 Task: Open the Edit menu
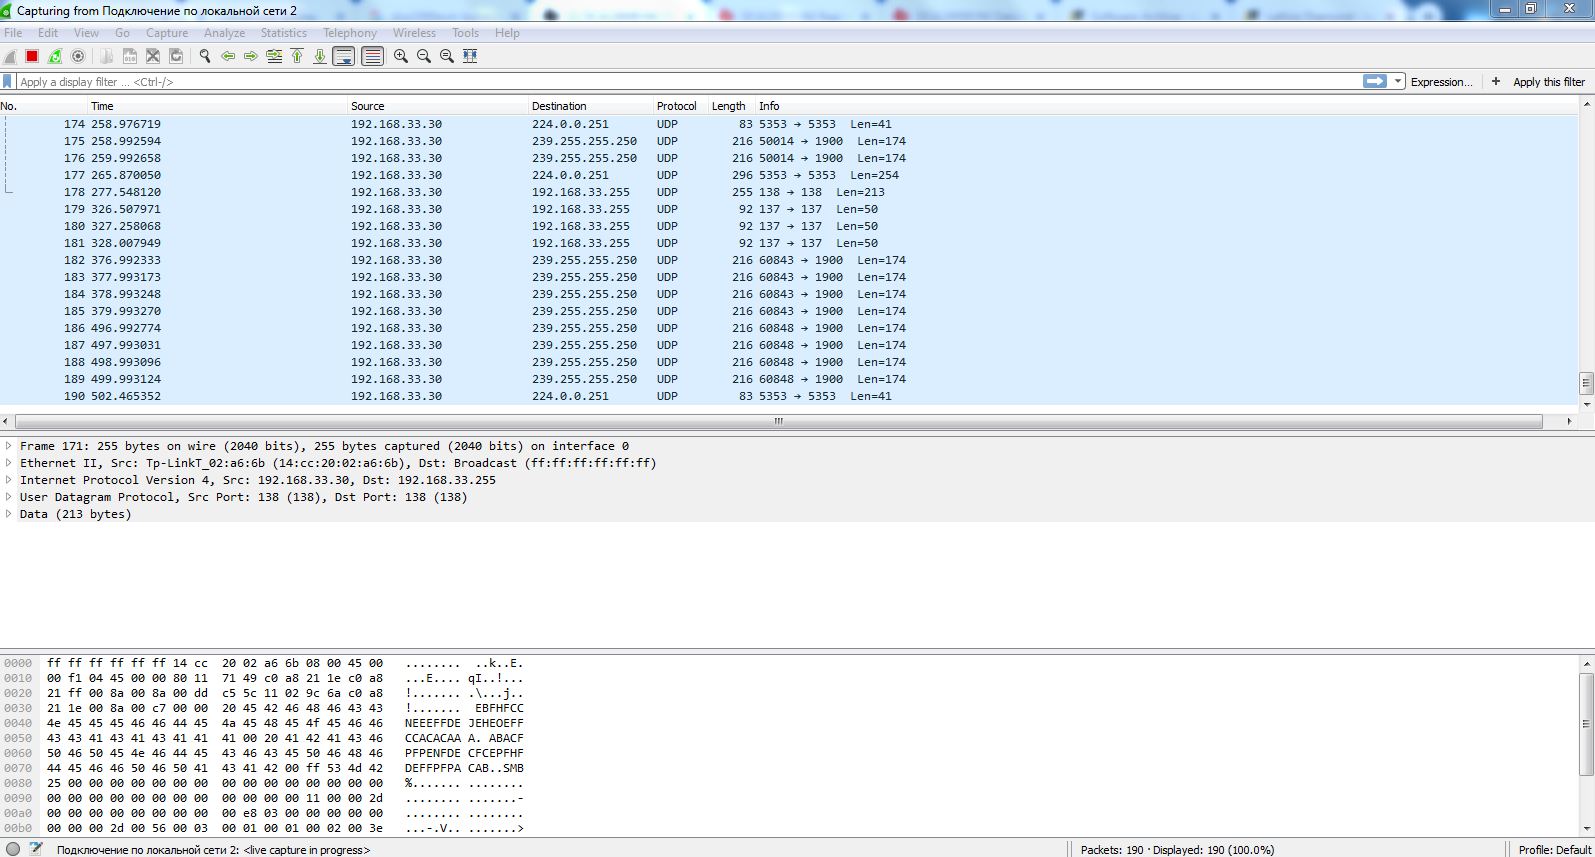point(48,33)
